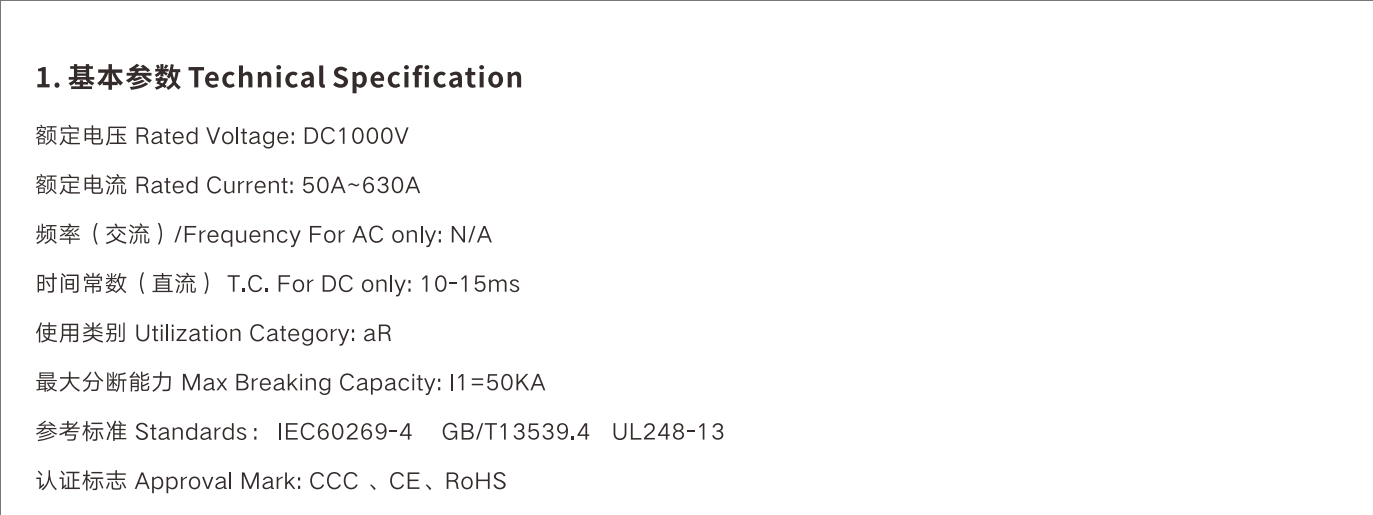Select the 10-15ms time constant value
This screenshot has width=1373, height=515.
(x=470, y=284)
